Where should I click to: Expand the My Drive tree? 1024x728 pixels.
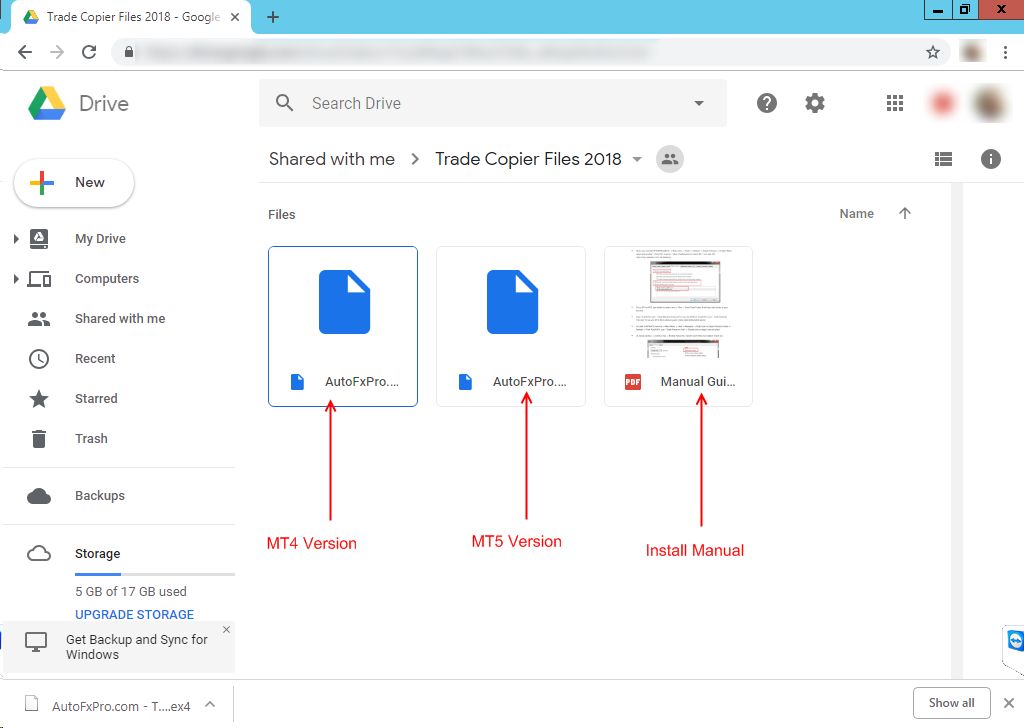(x=15, y=239)
